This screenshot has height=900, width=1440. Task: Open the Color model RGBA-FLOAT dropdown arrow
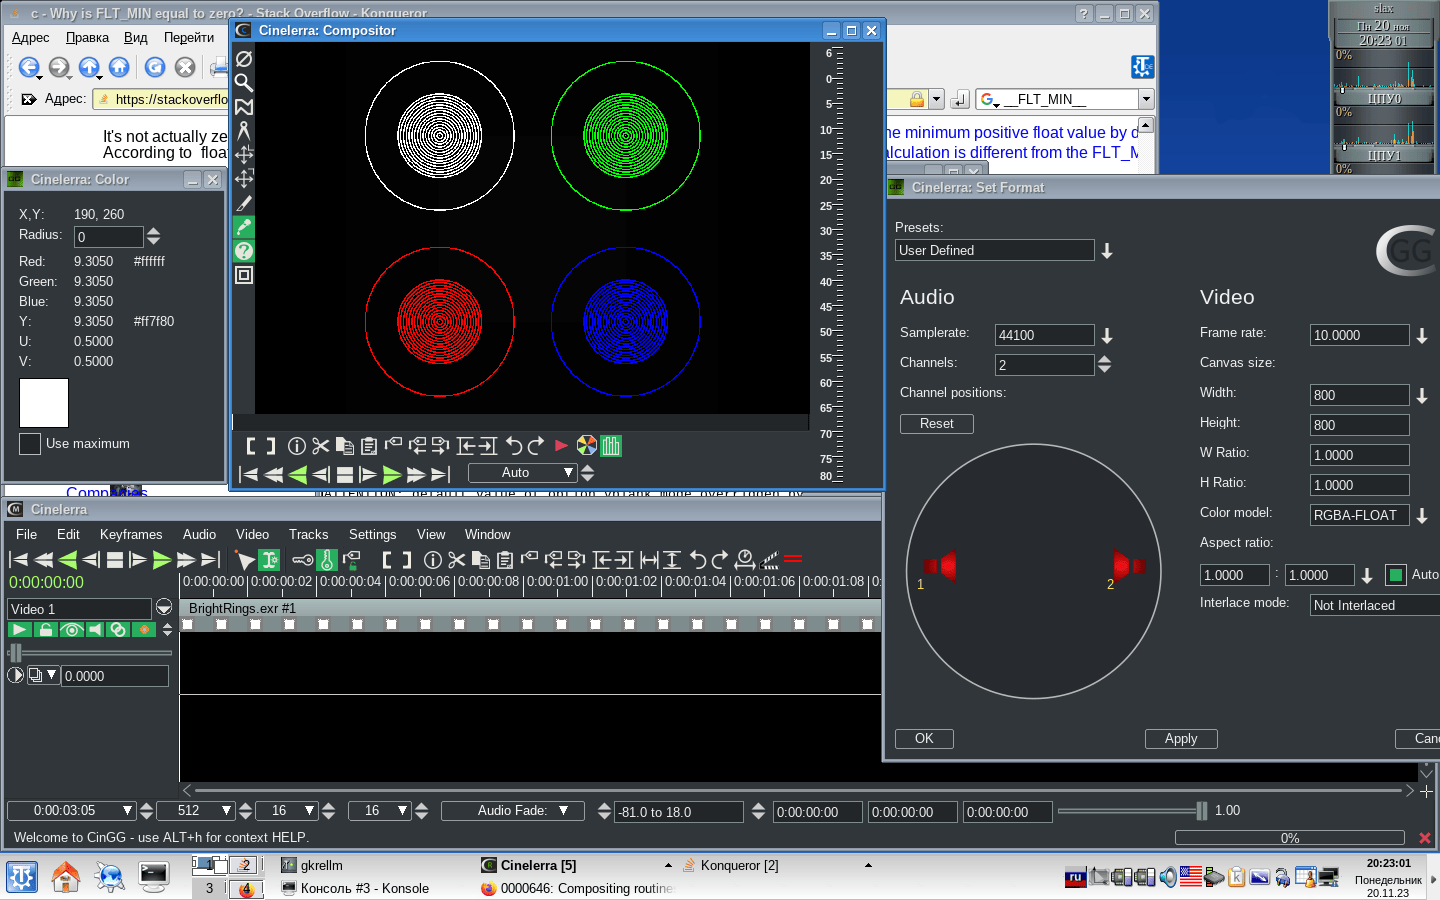[1422, 516]
